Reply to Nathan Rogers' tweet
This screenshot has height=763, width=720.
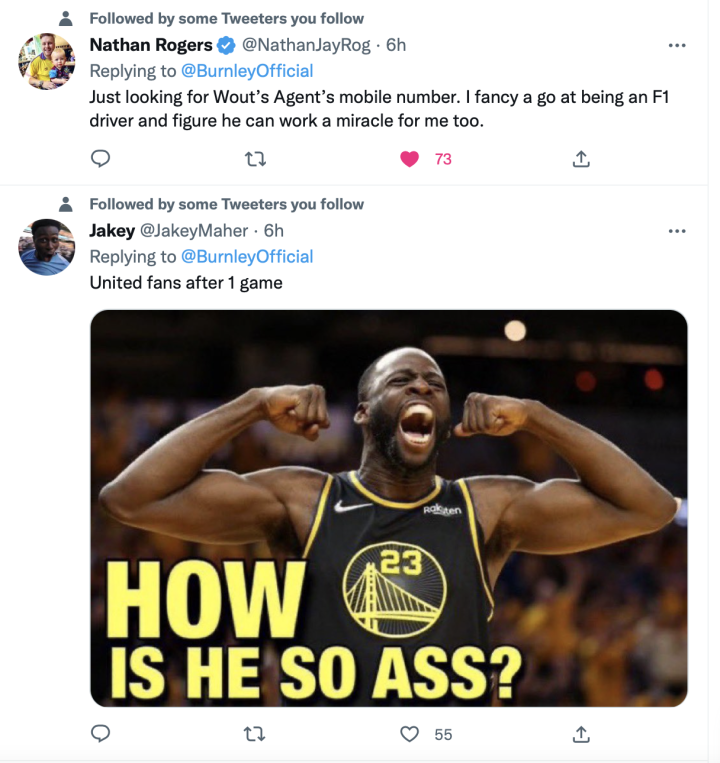[x=100, y=158]
